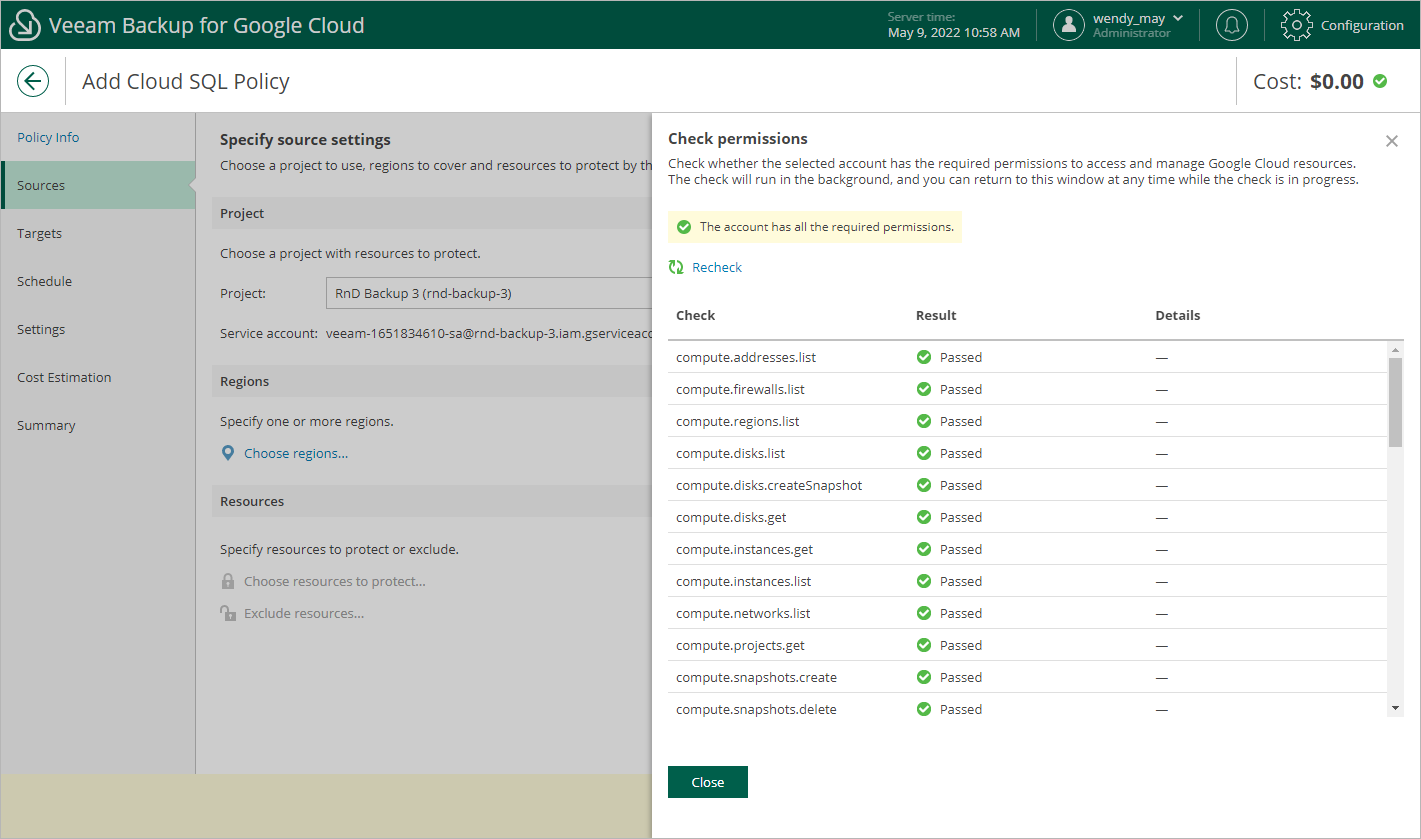Click Passed icon for compute.disks.get
This screenshot has width=1421, height=839.
tap(924, 517)
